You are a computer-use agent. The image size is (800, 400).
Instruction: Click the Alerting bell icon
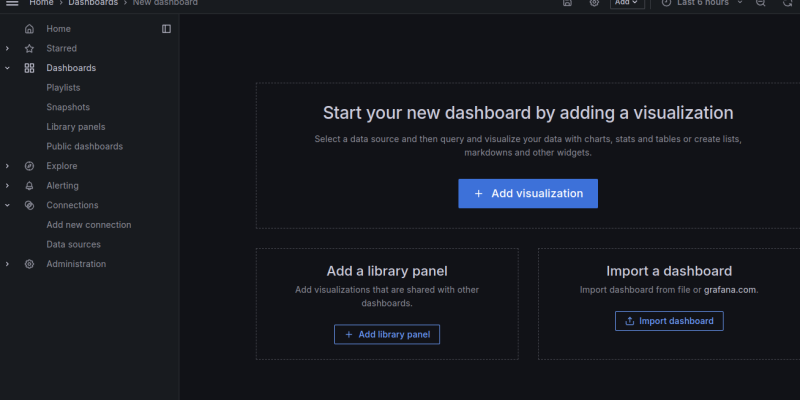pyautogui.click(x=29, y=186)
